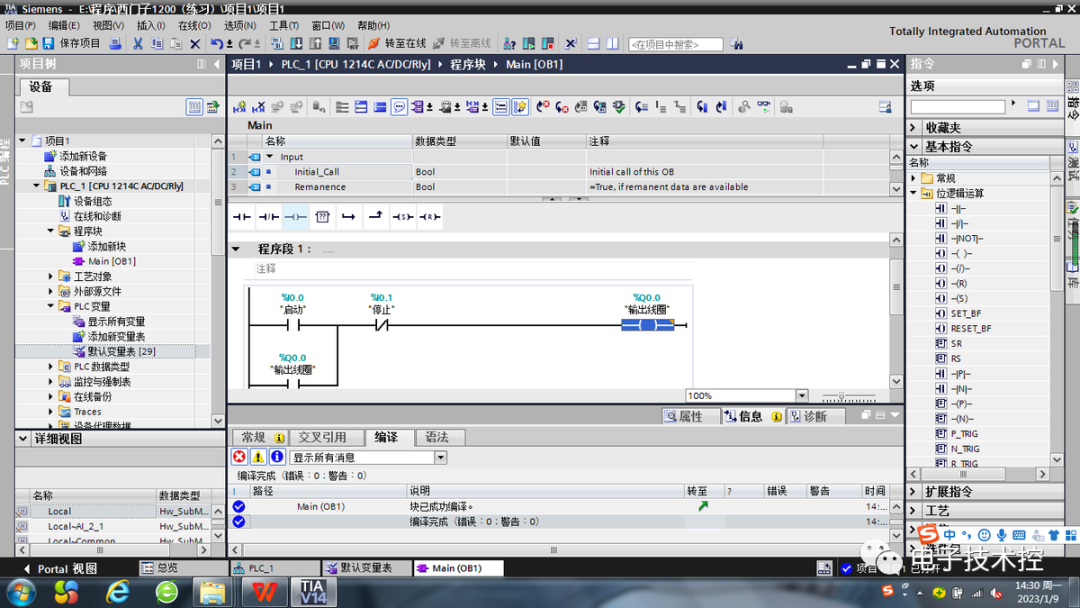Click the save project disk icon
The height and width of the screenshot is (608, 1080).
point(48,43)
